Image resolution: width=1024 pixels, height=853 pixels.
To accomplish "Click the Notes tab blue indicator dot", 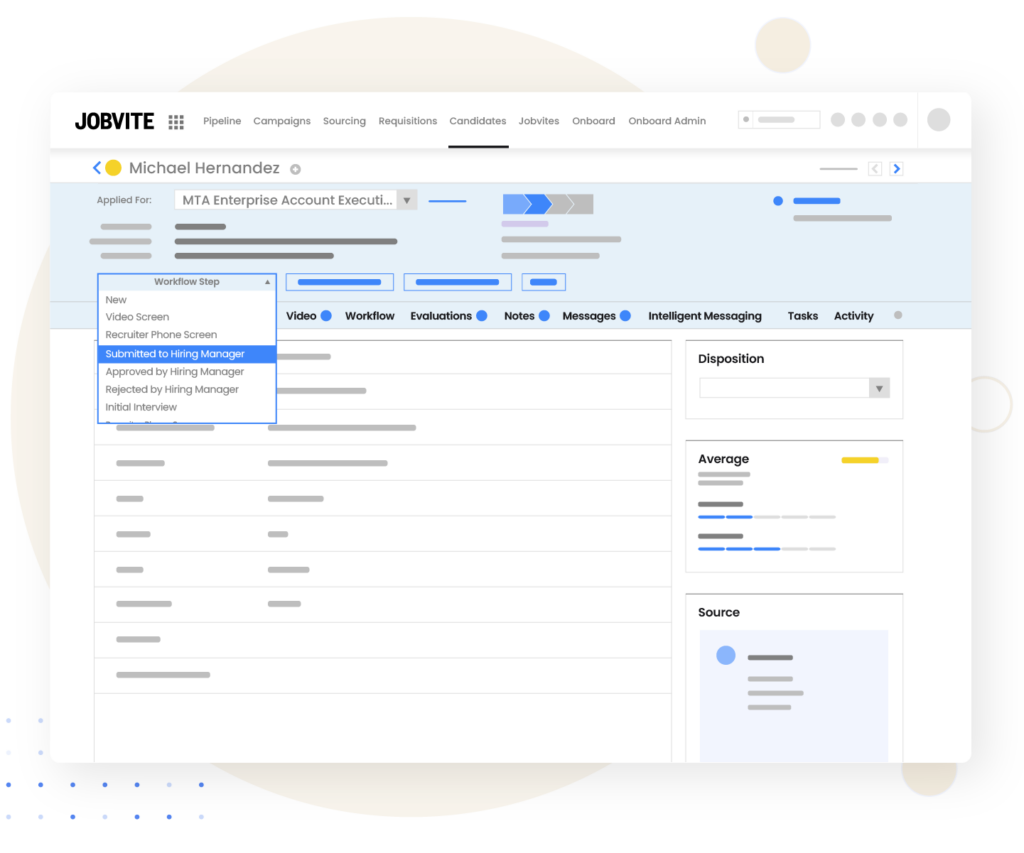I will (x=544, y=315).
